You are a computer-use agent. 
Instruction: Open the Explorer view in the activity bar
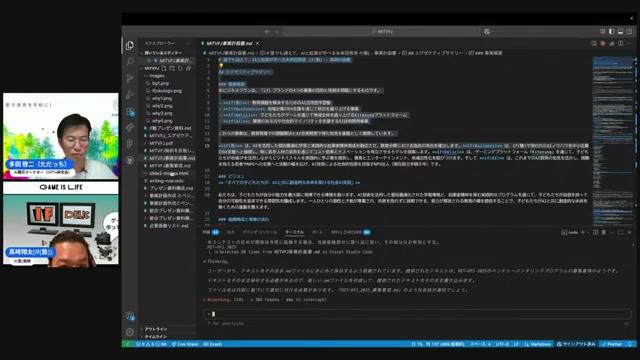tap(130, 46)
